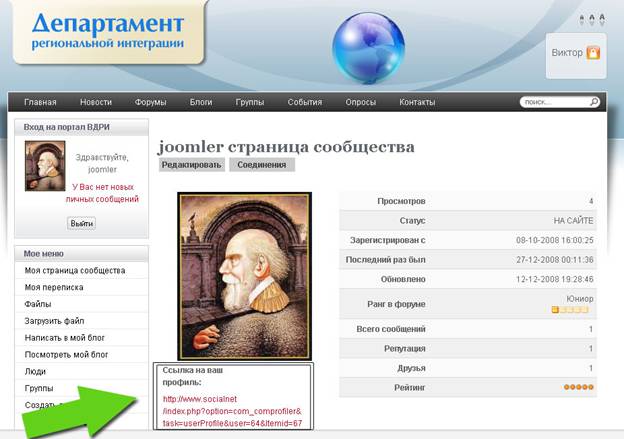Select Загрузить файл in sidebar

pos(55,321)
